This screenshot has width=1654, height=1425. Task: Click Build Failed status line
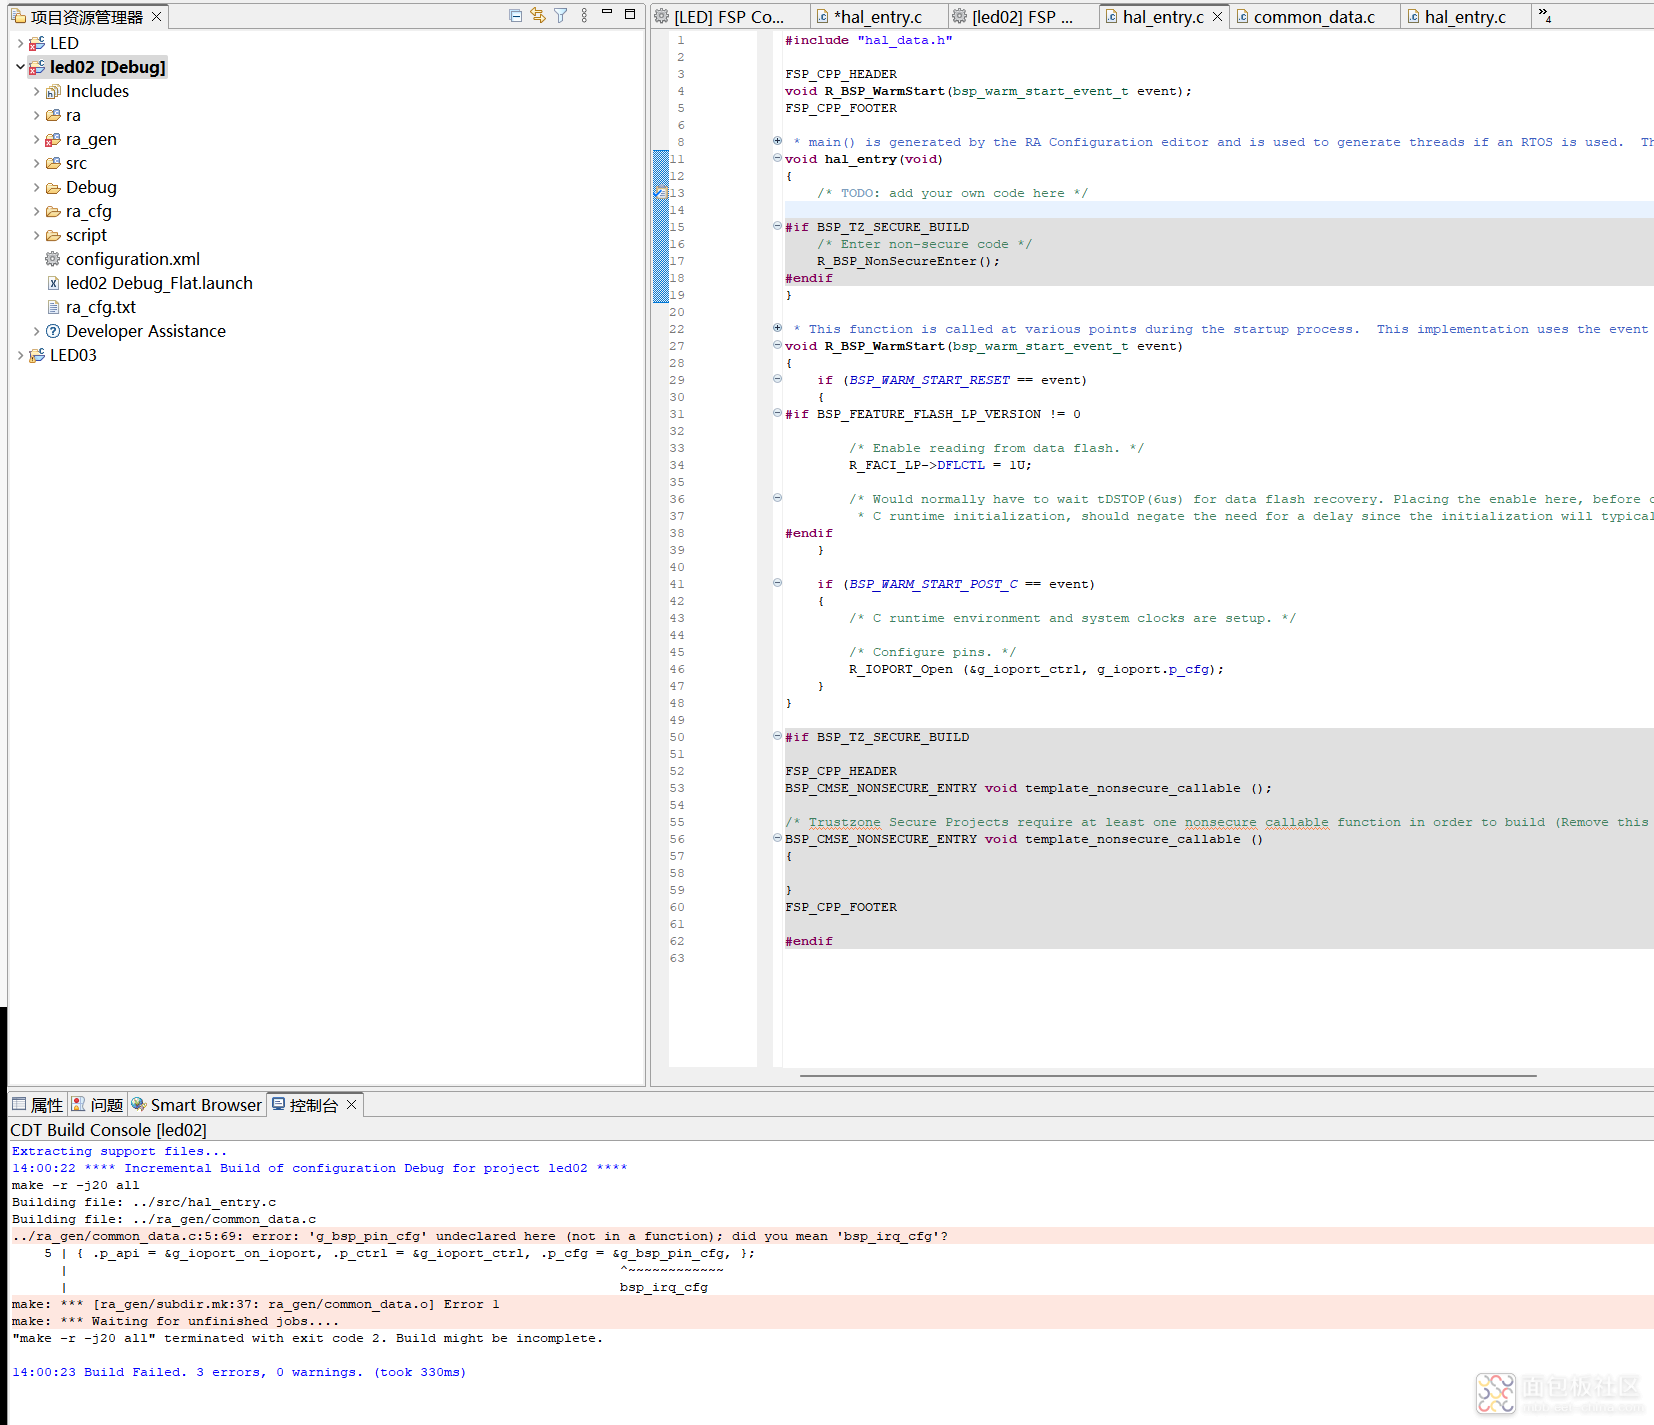tap(239, 1372)
